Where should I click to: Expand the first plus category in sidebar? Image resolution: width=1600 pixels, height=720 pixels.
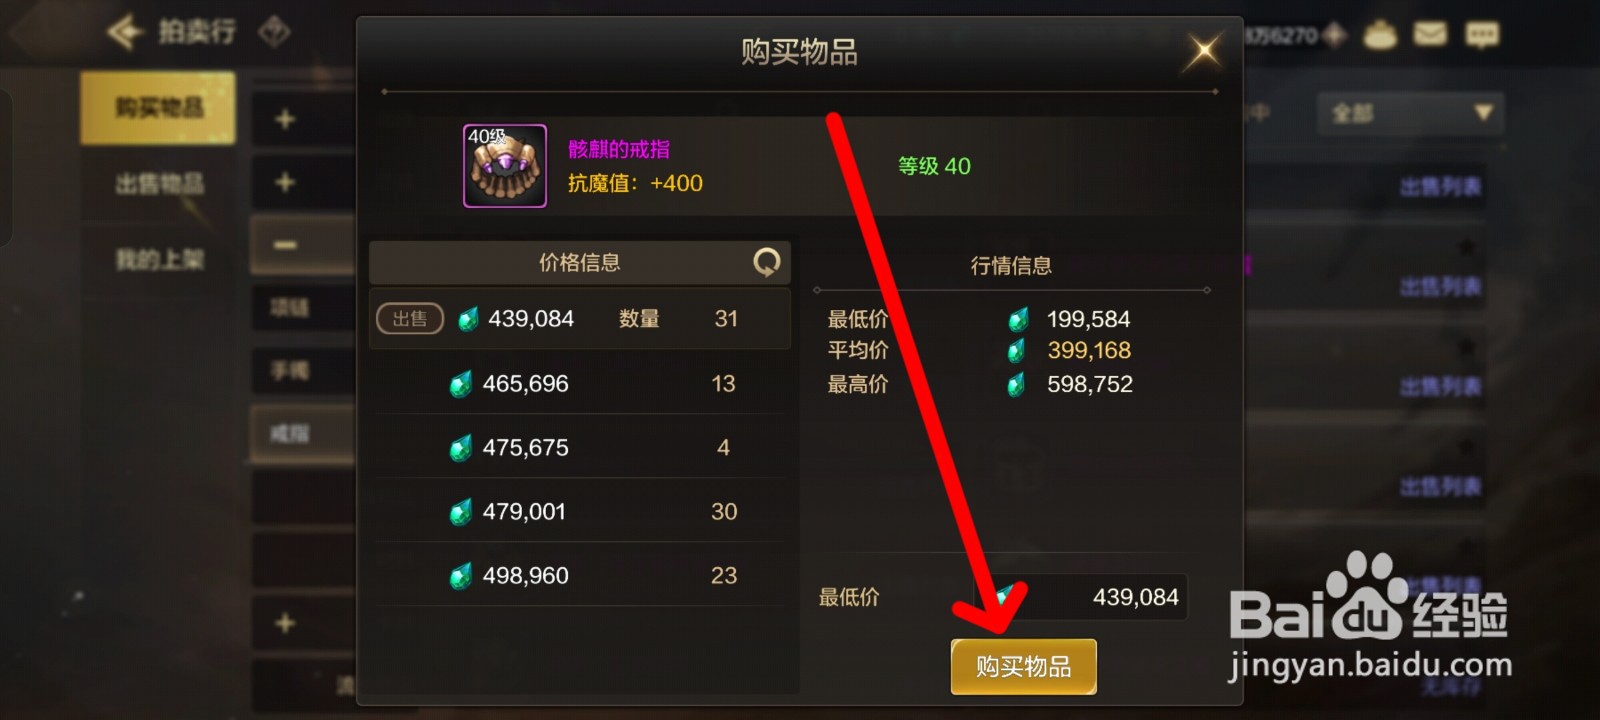[285, 119]
